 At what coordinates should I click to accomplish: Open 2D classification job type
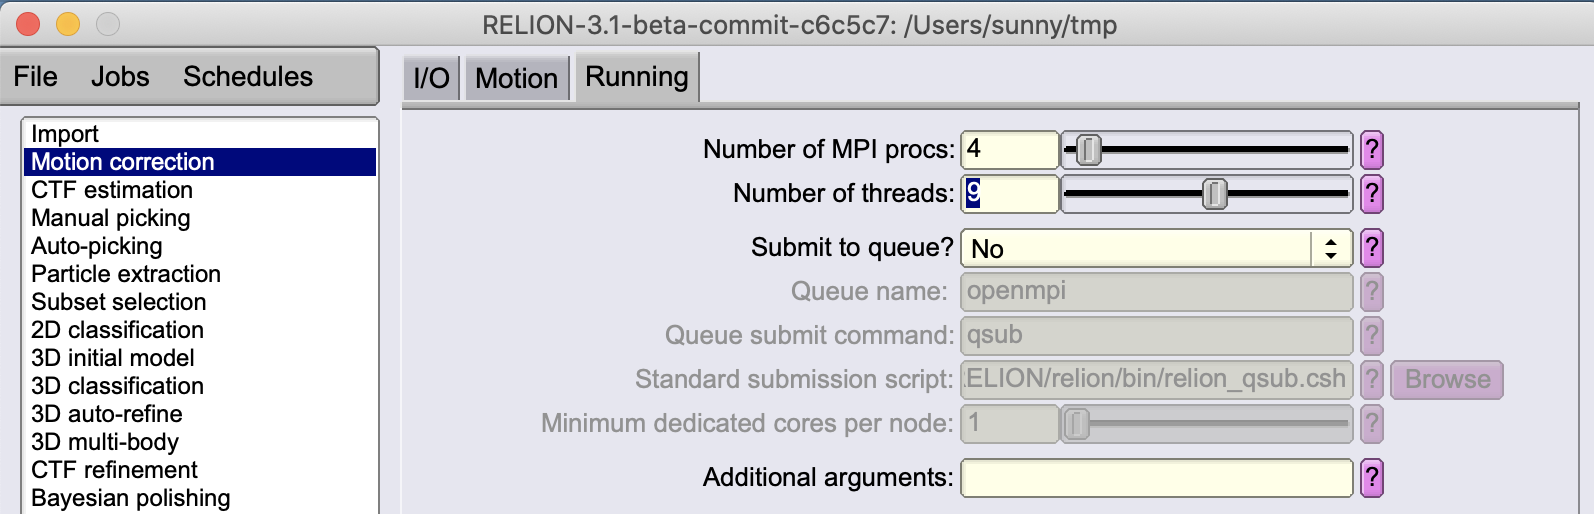coord(200,330)
